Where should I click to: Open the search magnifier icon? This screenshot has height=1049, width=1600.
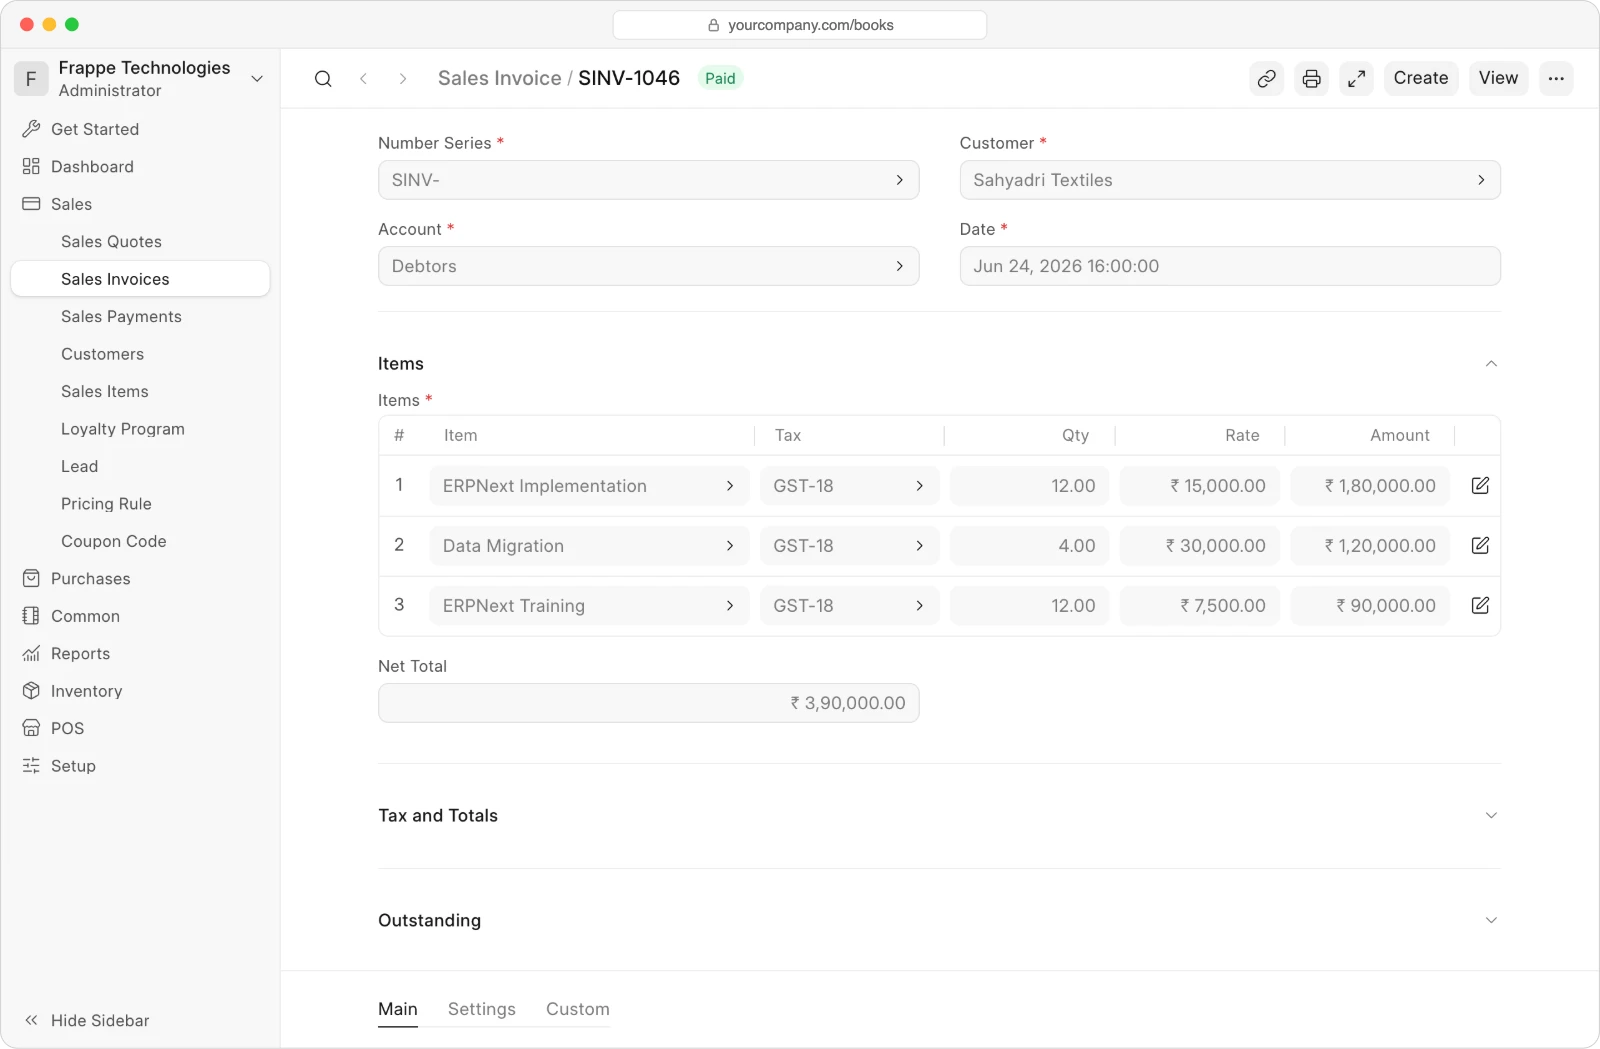click(323, 78)
